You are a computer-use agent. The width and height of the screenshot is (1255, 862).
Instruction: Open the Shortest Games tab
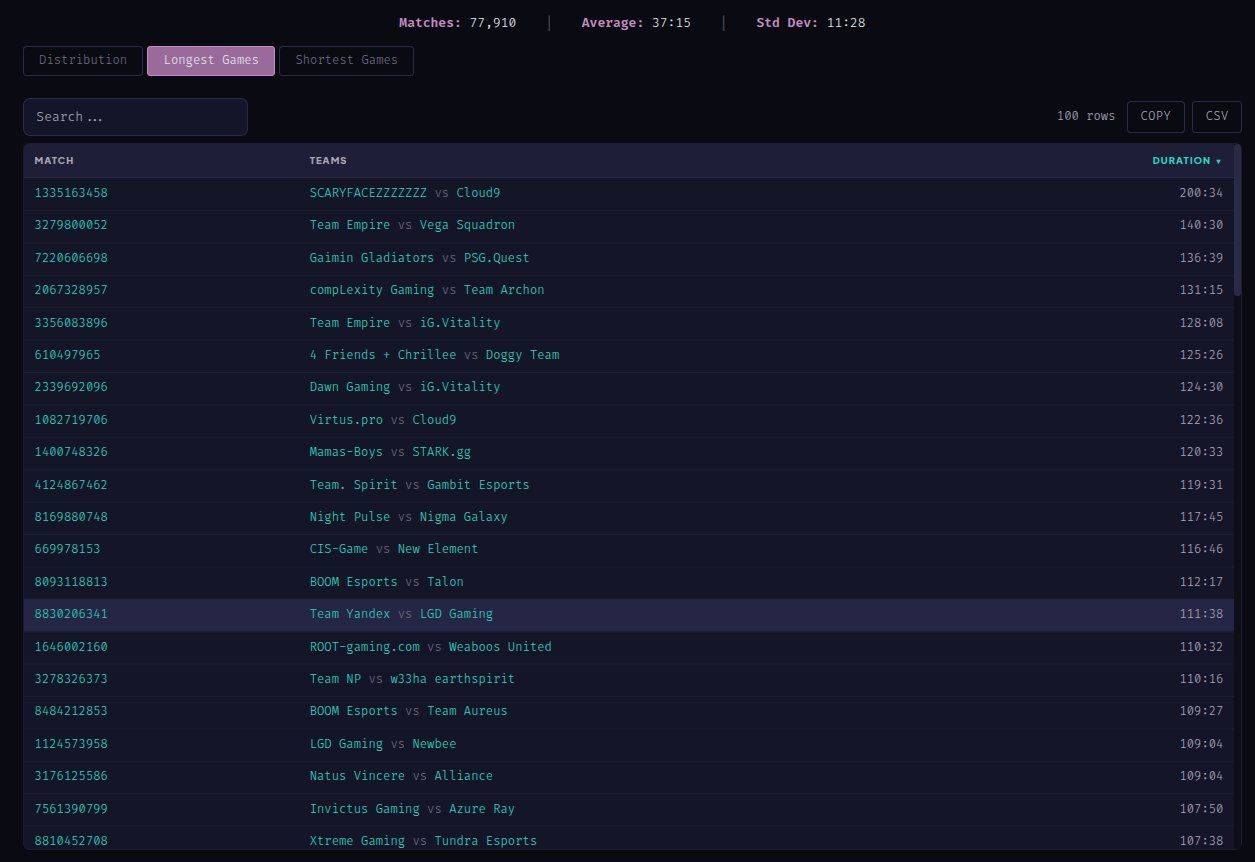(x=346, y=60)
